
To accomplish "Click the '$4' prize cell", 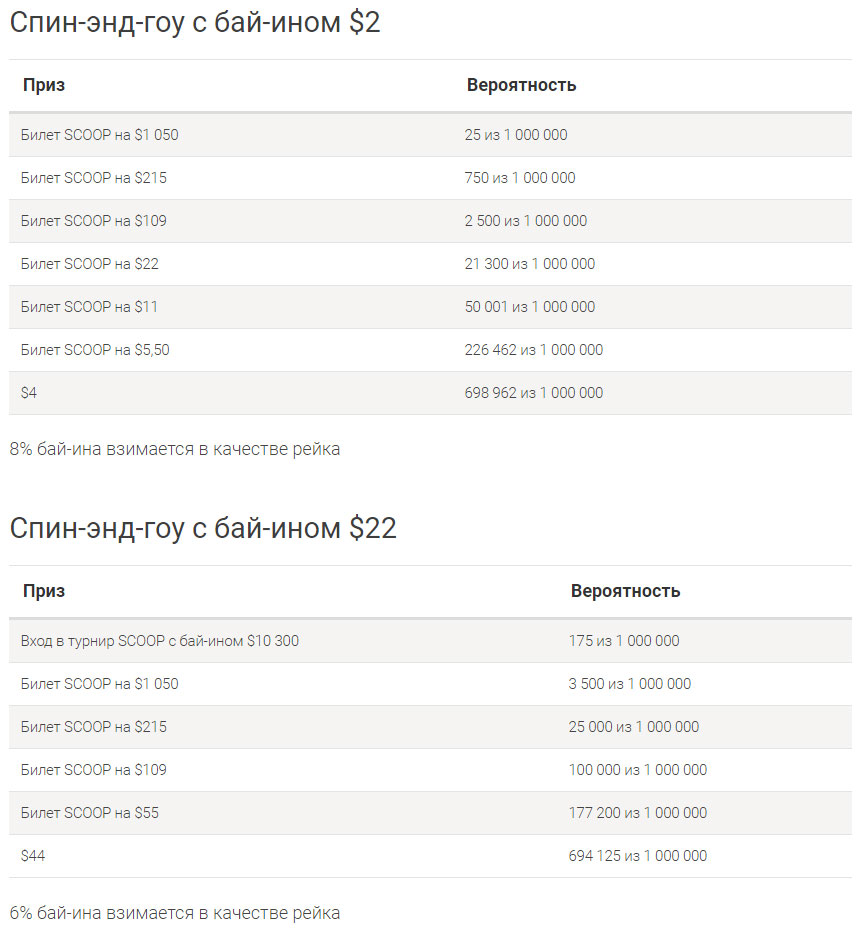I will click(28, 393).
